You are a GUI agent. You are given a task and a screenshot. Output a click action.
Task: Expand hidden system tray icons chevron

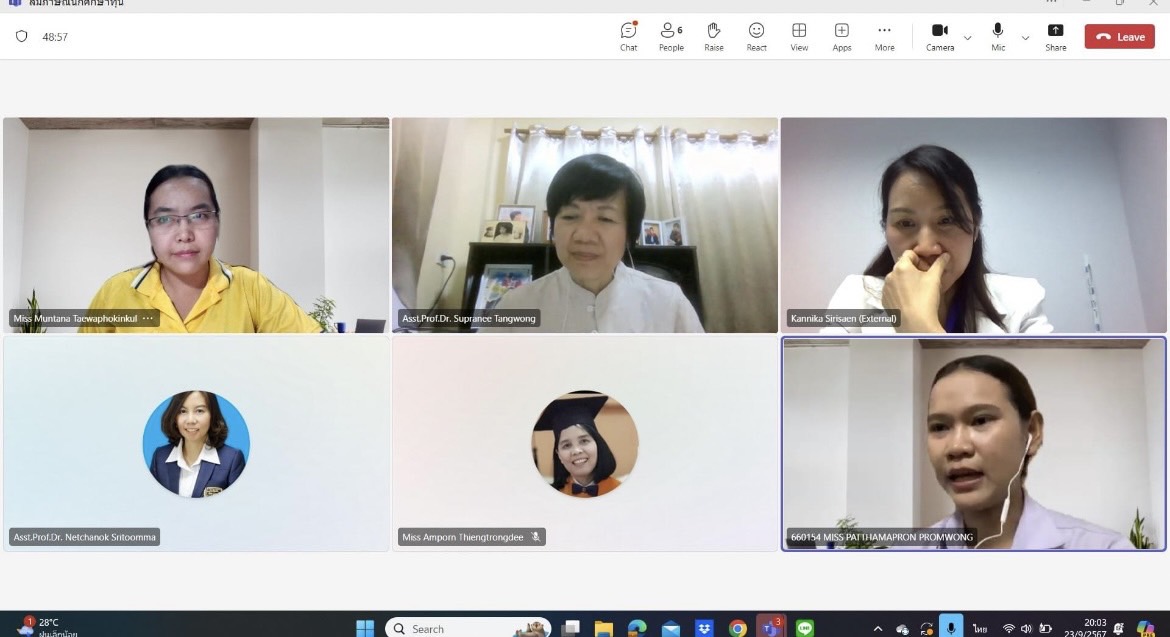click(x=878, y=629)
